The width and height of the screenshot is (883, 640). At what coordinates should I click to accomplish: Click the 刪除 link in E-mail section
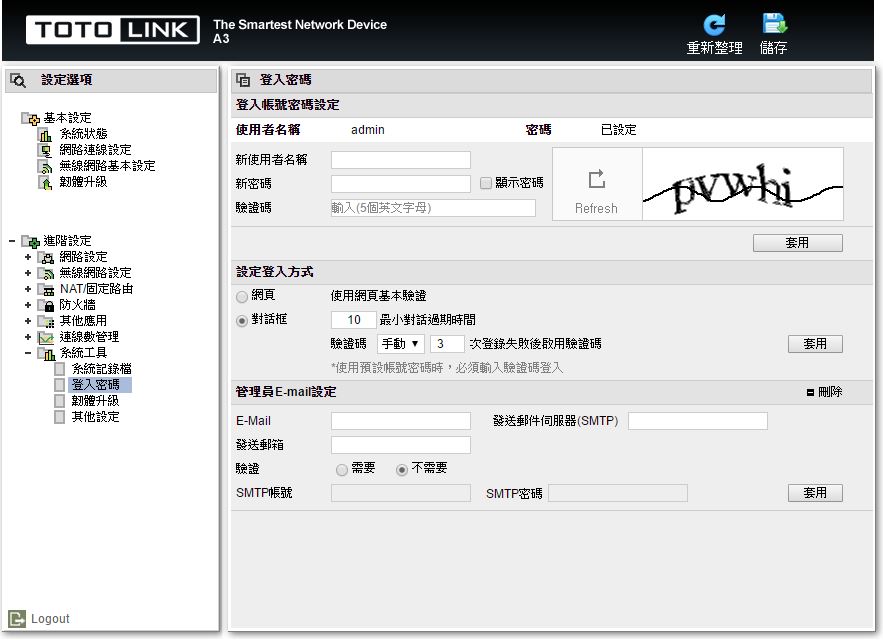tap(830, 392)
